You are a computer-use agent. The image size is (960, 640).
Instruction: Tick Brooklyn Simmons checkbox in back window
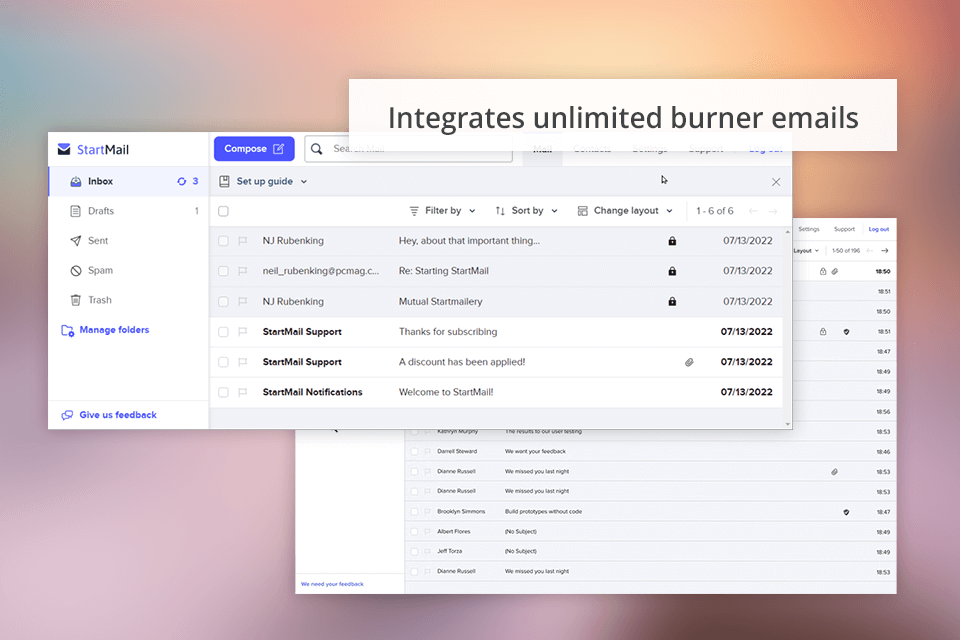point(414,511)
